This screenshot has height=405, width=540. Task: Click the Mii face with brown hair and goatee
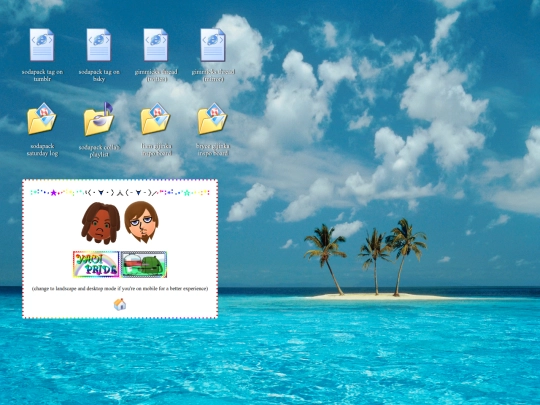141,222
